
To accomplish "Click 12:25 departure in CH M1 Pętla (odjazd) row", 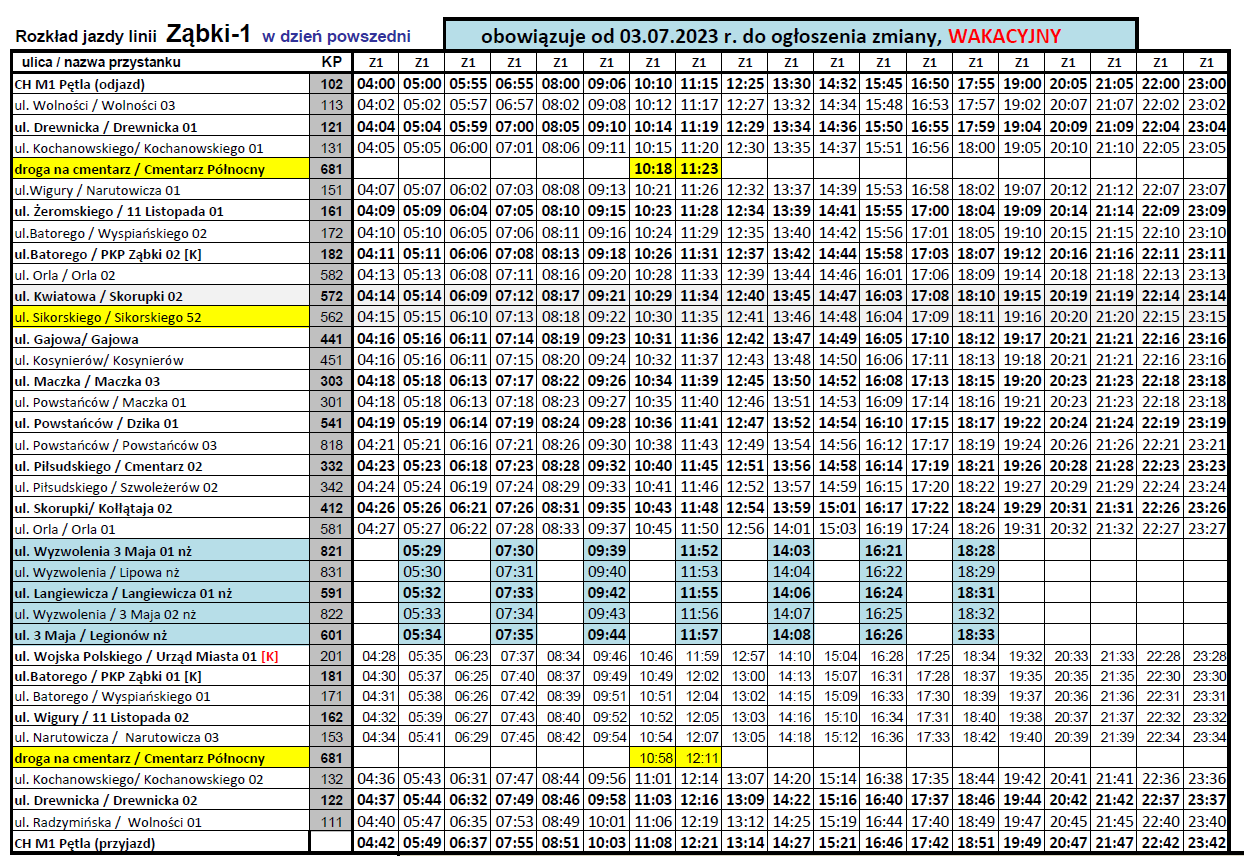I will coord(745,84).
